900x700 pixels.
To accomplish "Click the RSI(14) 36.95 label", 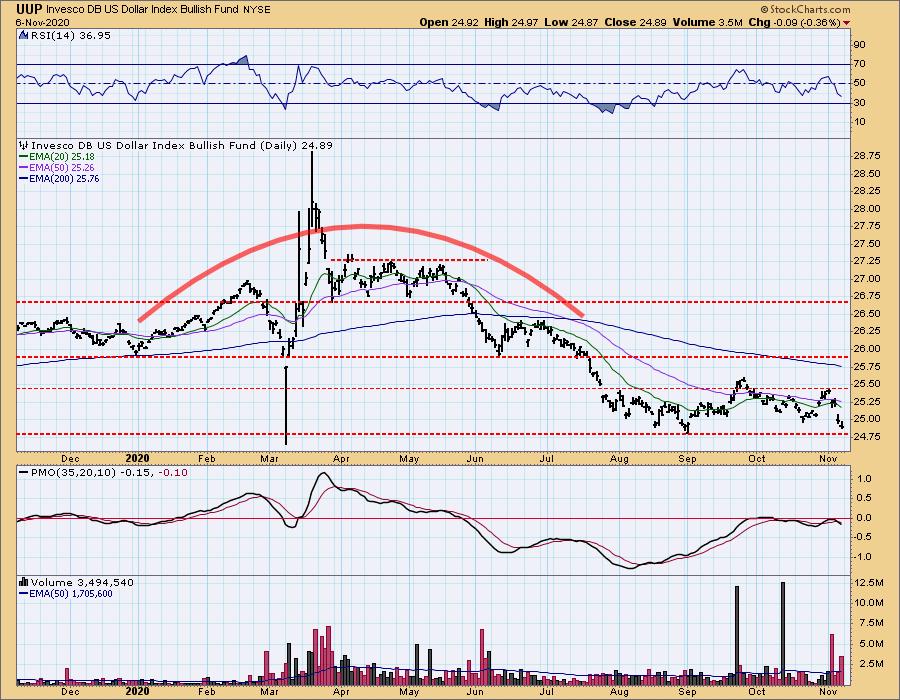I will click(x=71, y=36).
